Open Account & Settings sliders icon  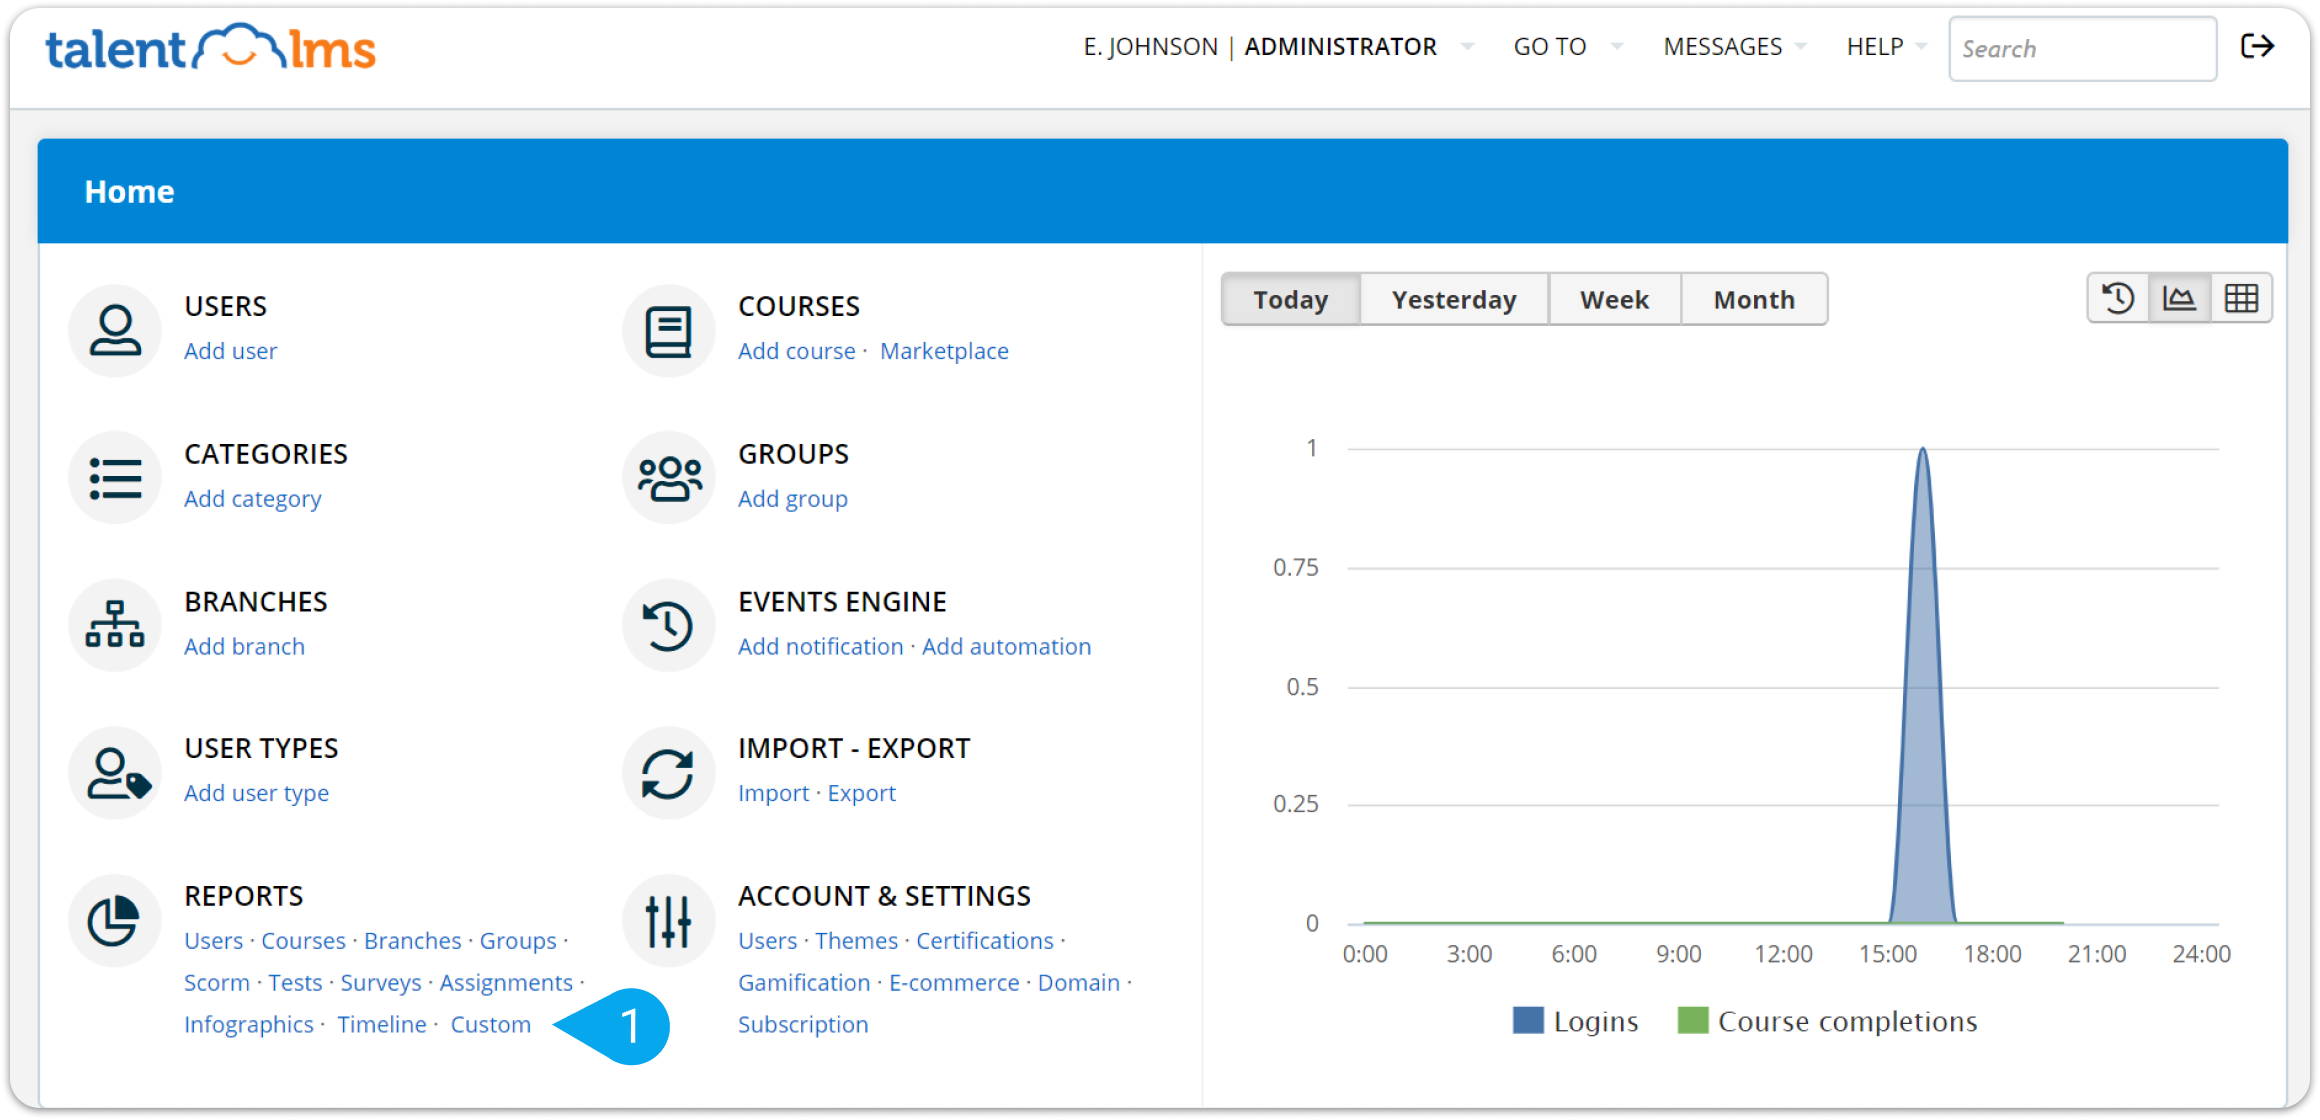[668, 921]
